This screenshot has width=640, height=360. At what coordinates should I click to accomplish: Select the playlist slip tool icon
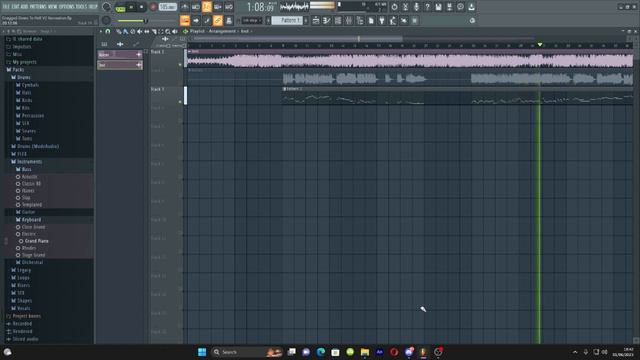[x=147, y=31]
